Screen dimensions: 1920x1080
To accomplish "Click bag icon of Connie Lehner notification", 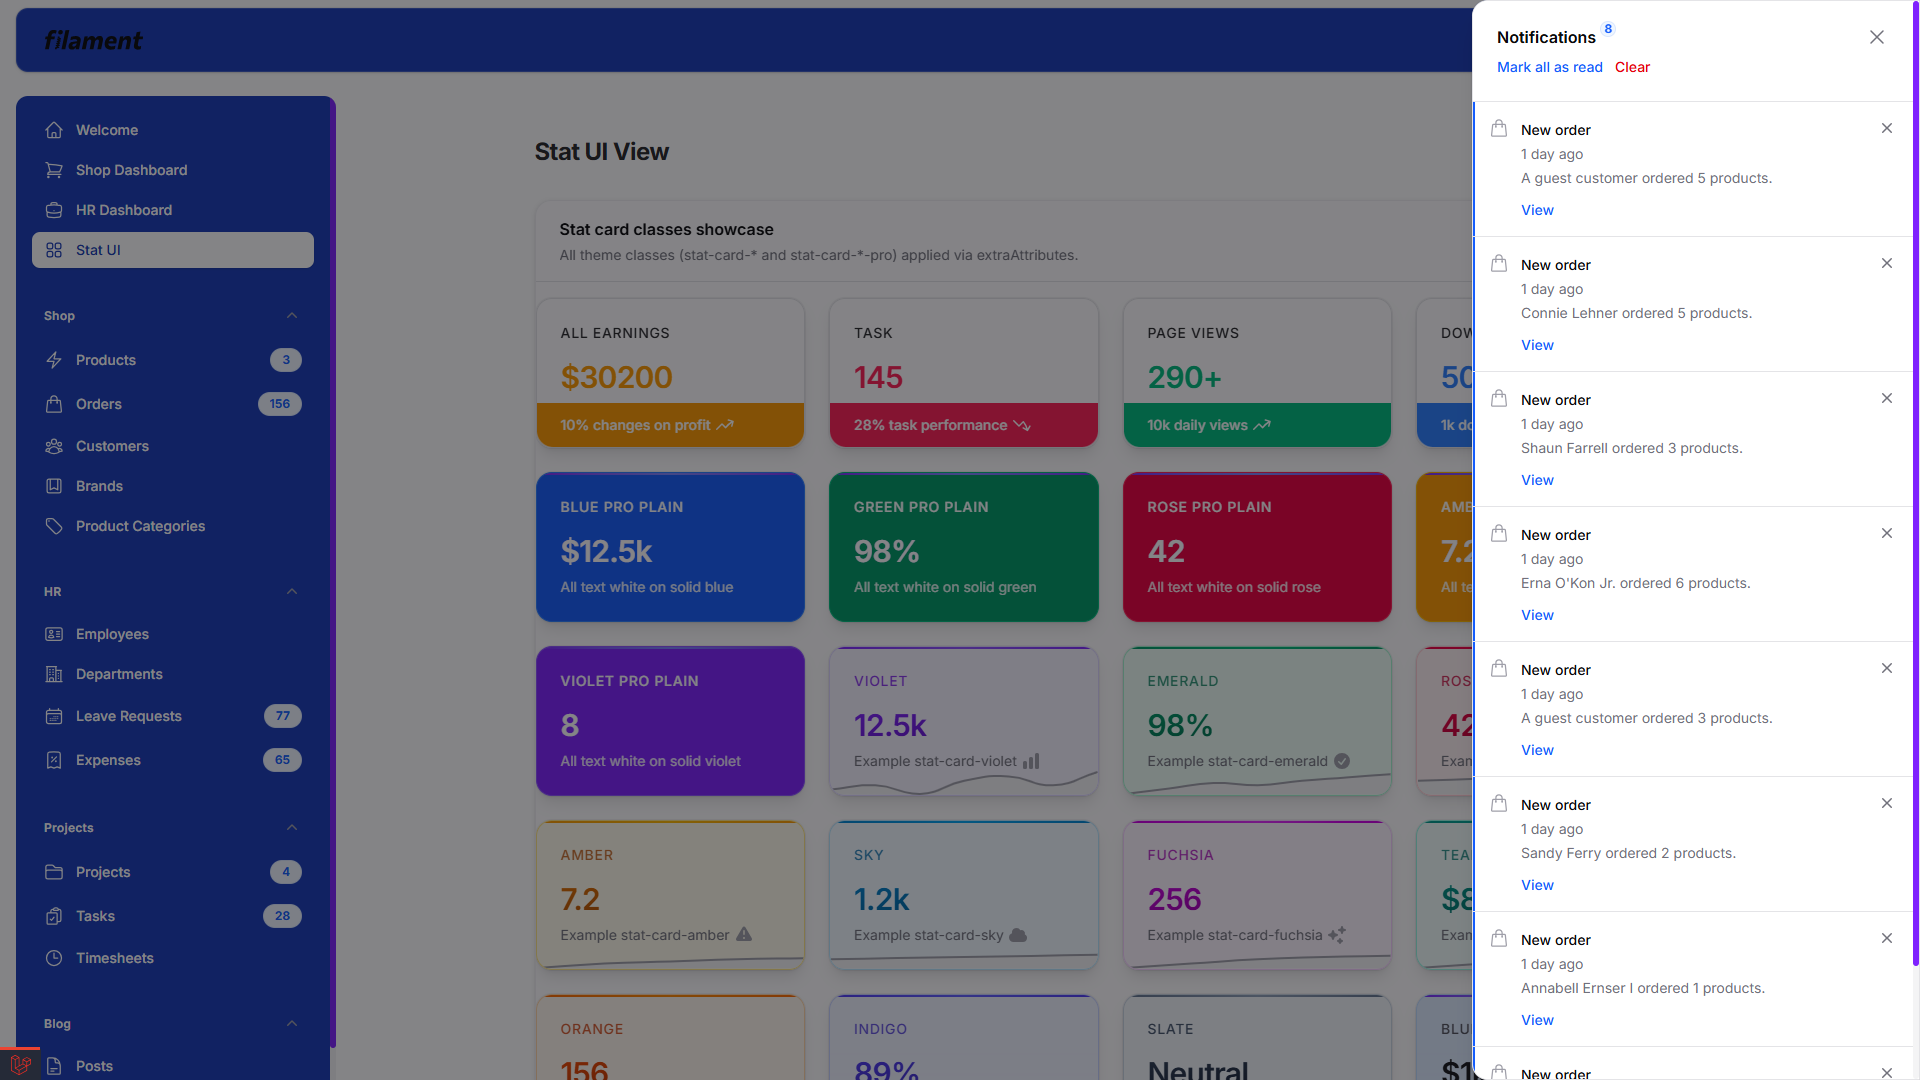I will [1499, 263].
